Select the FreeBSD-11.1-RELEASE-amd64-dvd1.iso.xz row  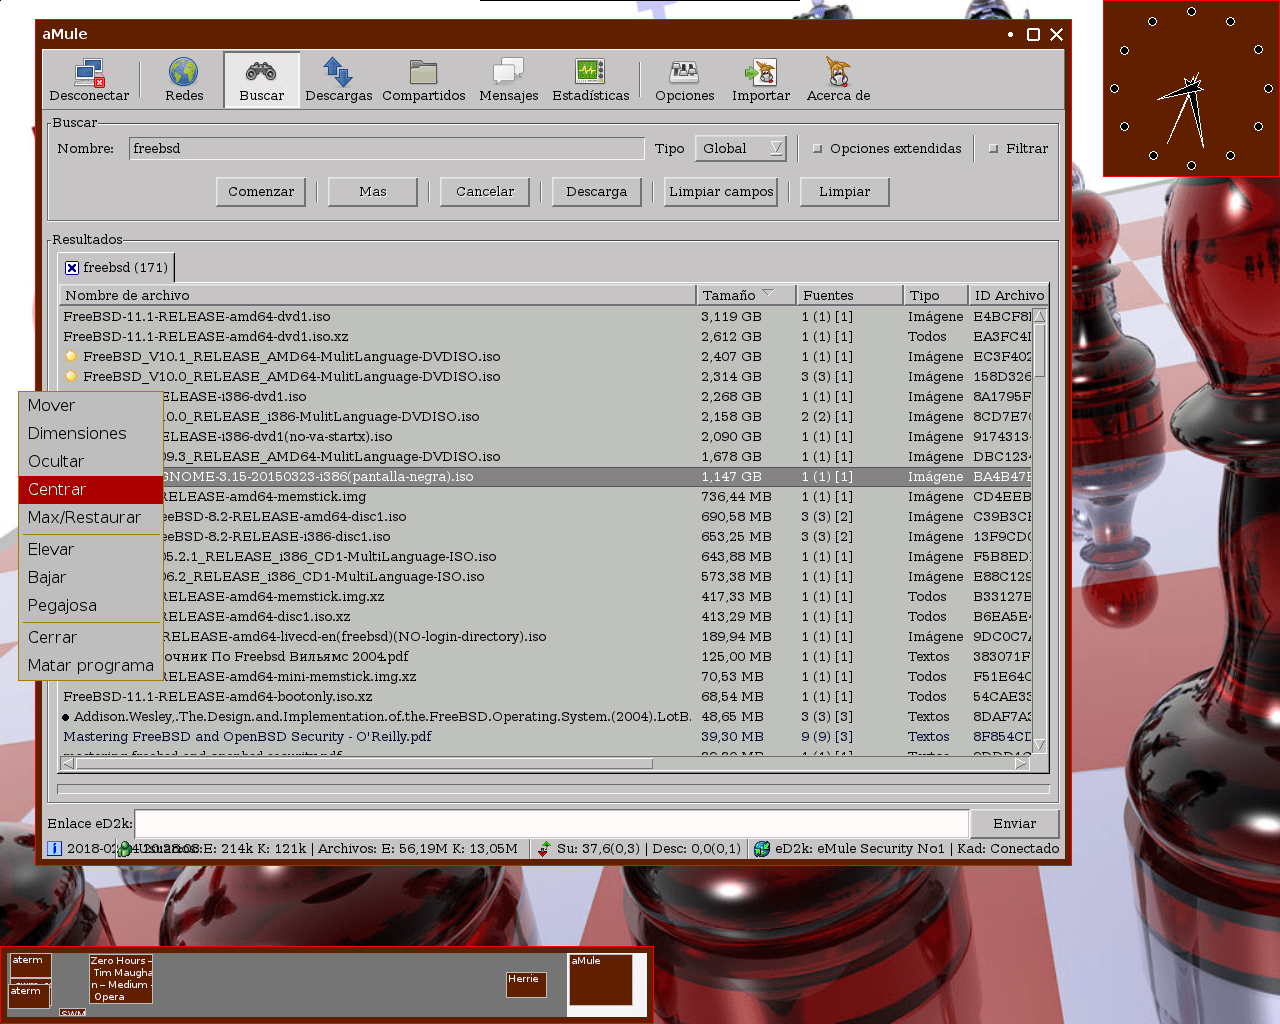click(546, 337)
